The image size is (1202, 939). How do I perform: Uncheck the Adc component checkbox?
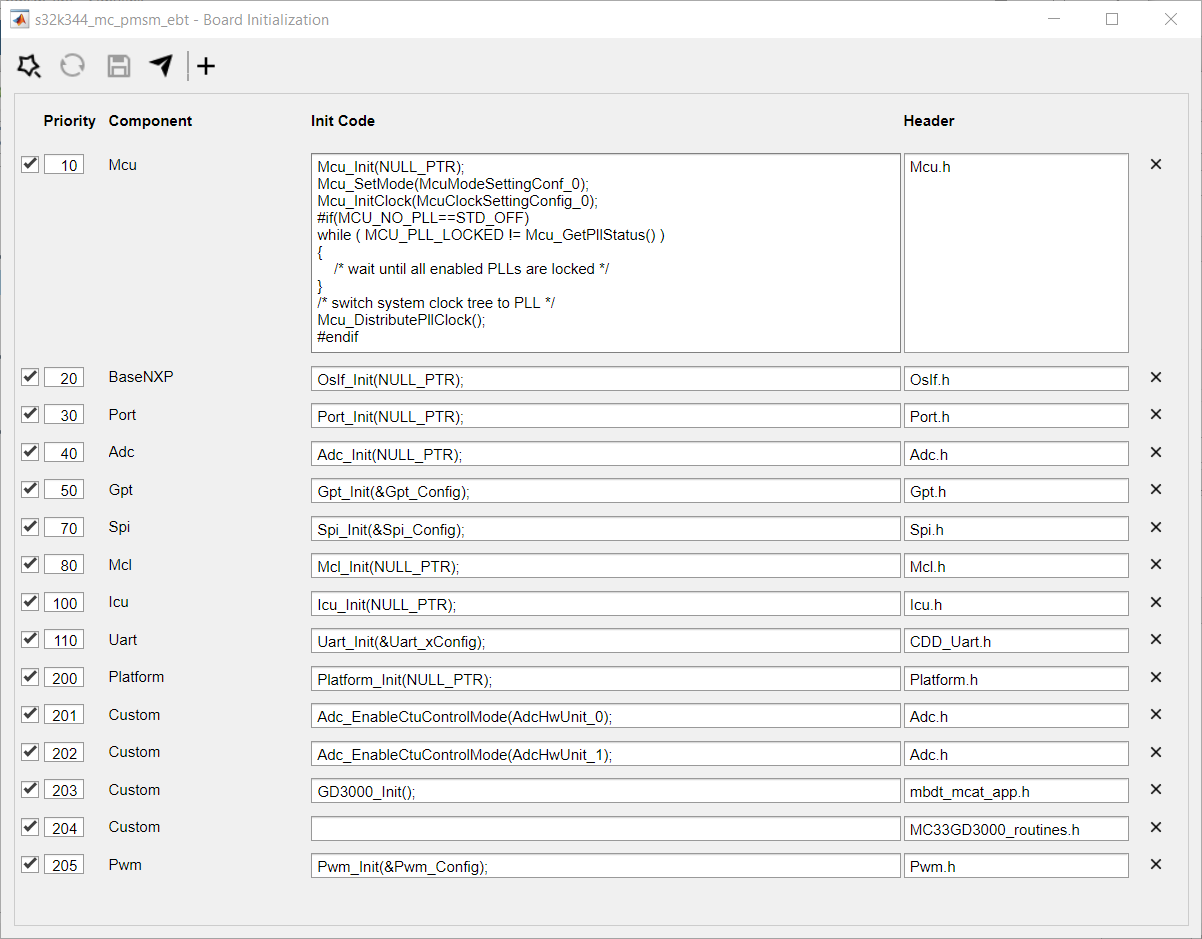(x=29, y=452)
